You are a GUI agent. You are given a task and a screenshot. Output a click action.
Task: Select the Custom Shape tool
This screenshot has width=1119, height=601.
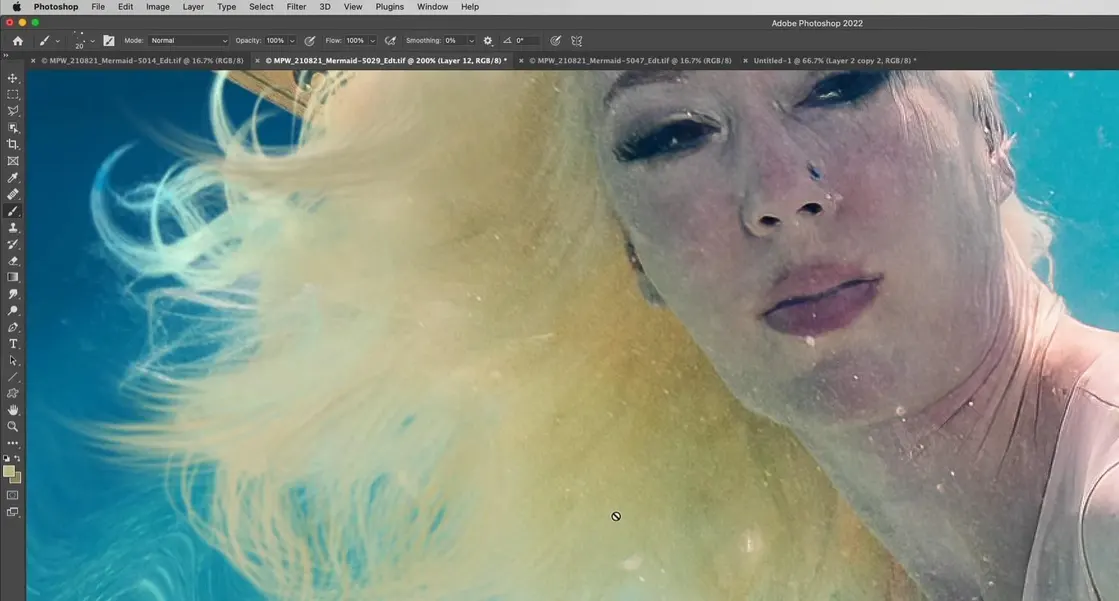13,393
